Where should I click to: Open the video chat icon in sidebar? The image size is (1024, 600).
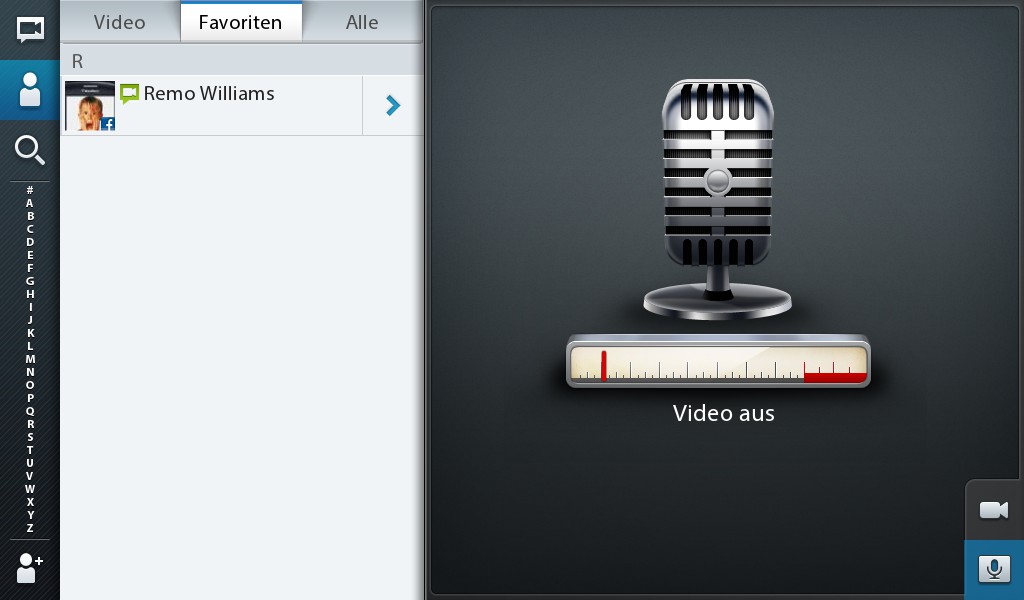(x=30, y=29)
